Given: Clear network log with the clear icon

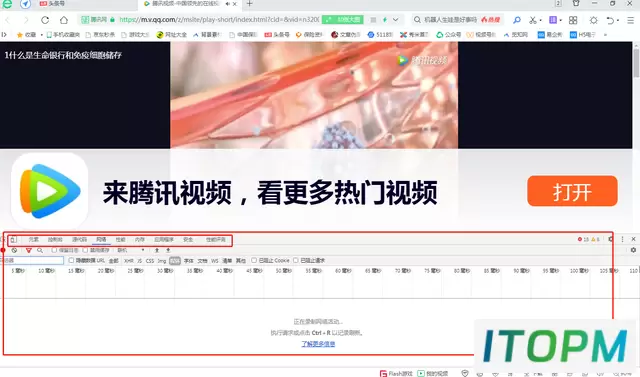Looking at the screenshot, I should 14,250.
